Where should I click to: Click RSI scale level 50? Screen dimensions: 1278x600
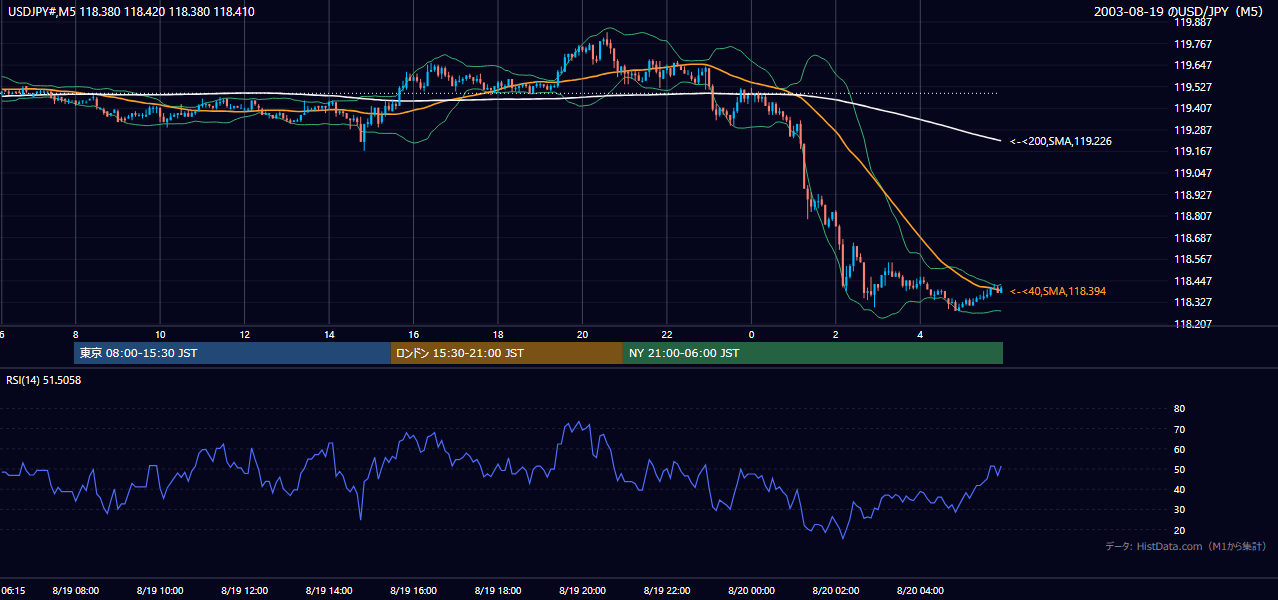(1179, 469)
